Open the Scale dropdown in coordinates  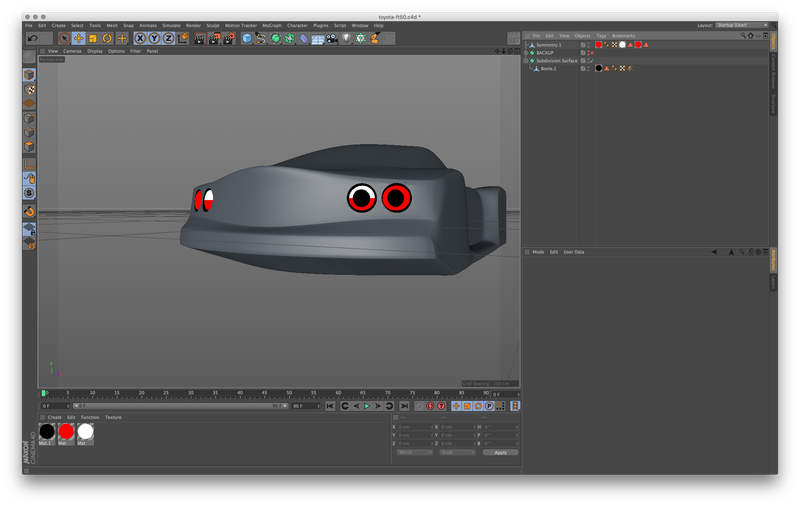pos(457,452)
